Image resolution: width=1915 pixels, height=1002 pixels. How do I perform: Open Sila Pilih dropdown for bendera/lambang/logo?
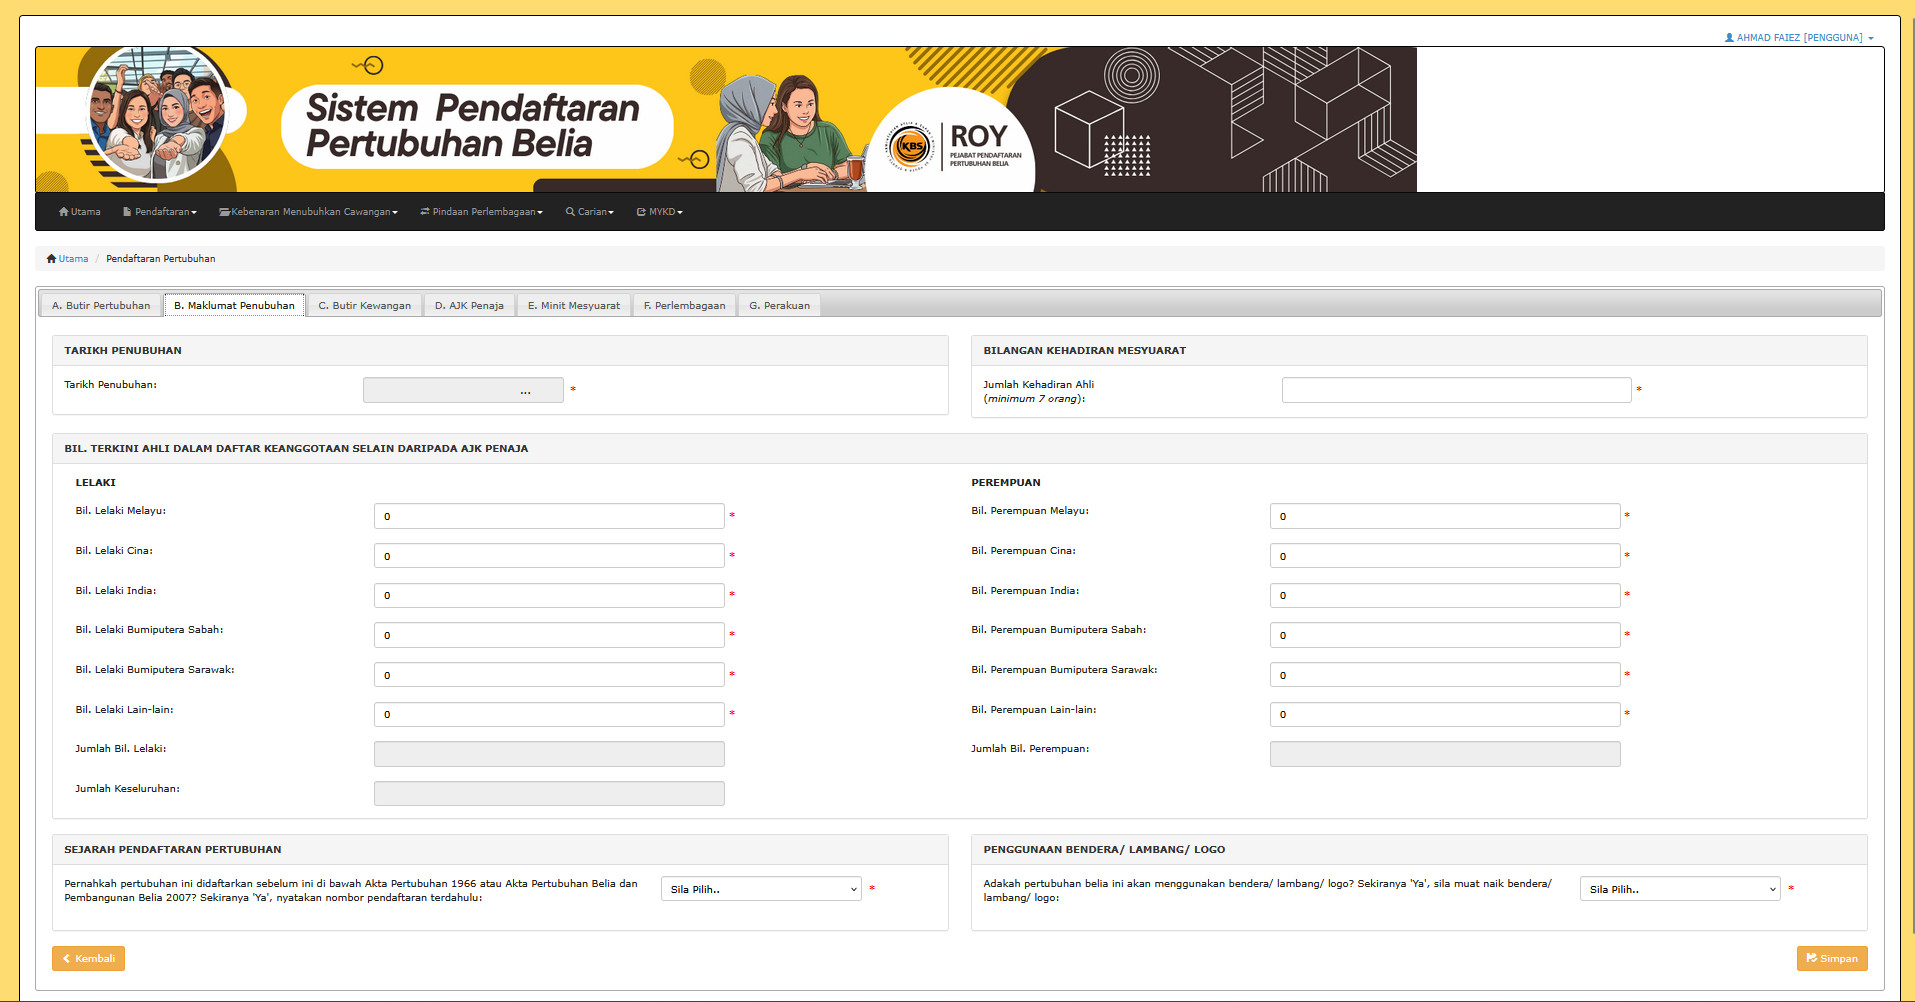point(1680,889)
